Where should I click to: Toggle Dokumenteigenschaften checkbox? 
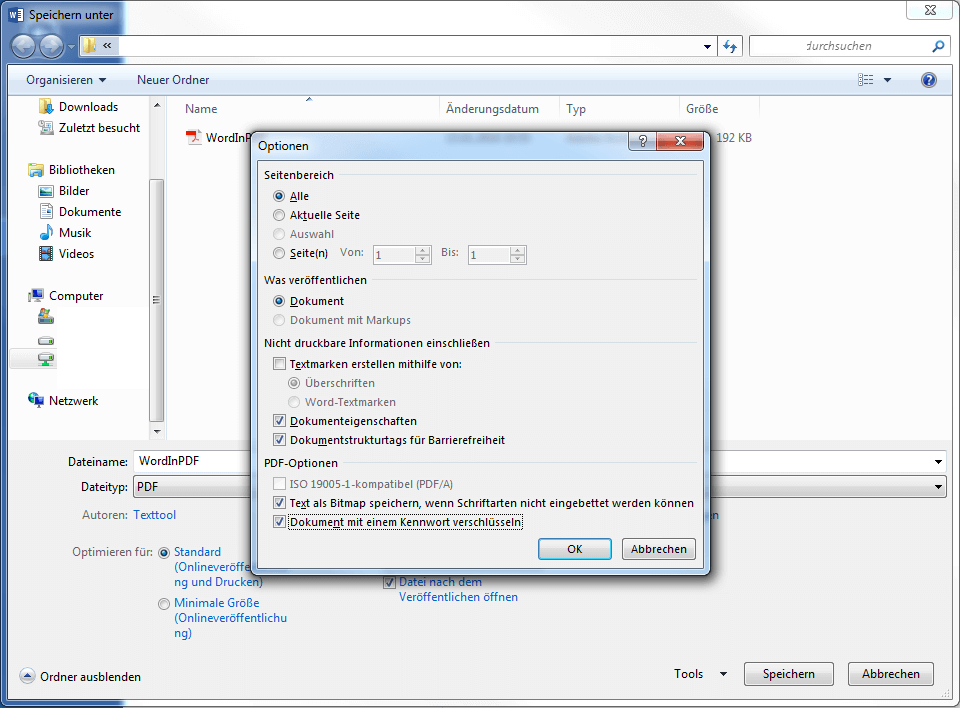279,421
